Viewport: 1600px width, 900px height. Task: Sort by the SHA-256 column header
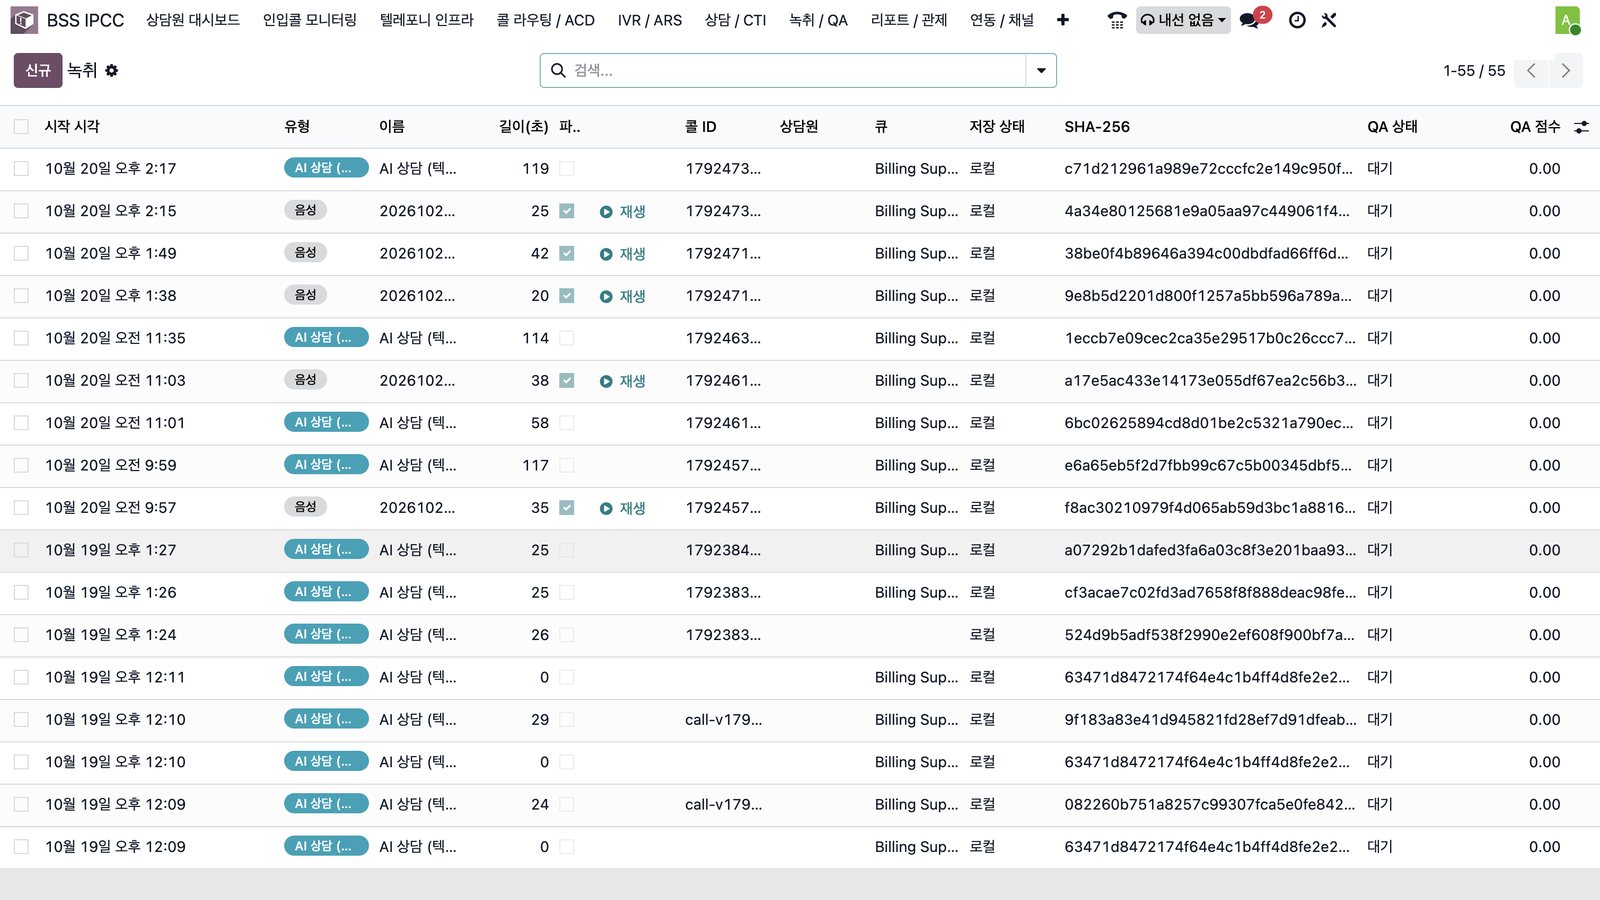point(1097,127)
